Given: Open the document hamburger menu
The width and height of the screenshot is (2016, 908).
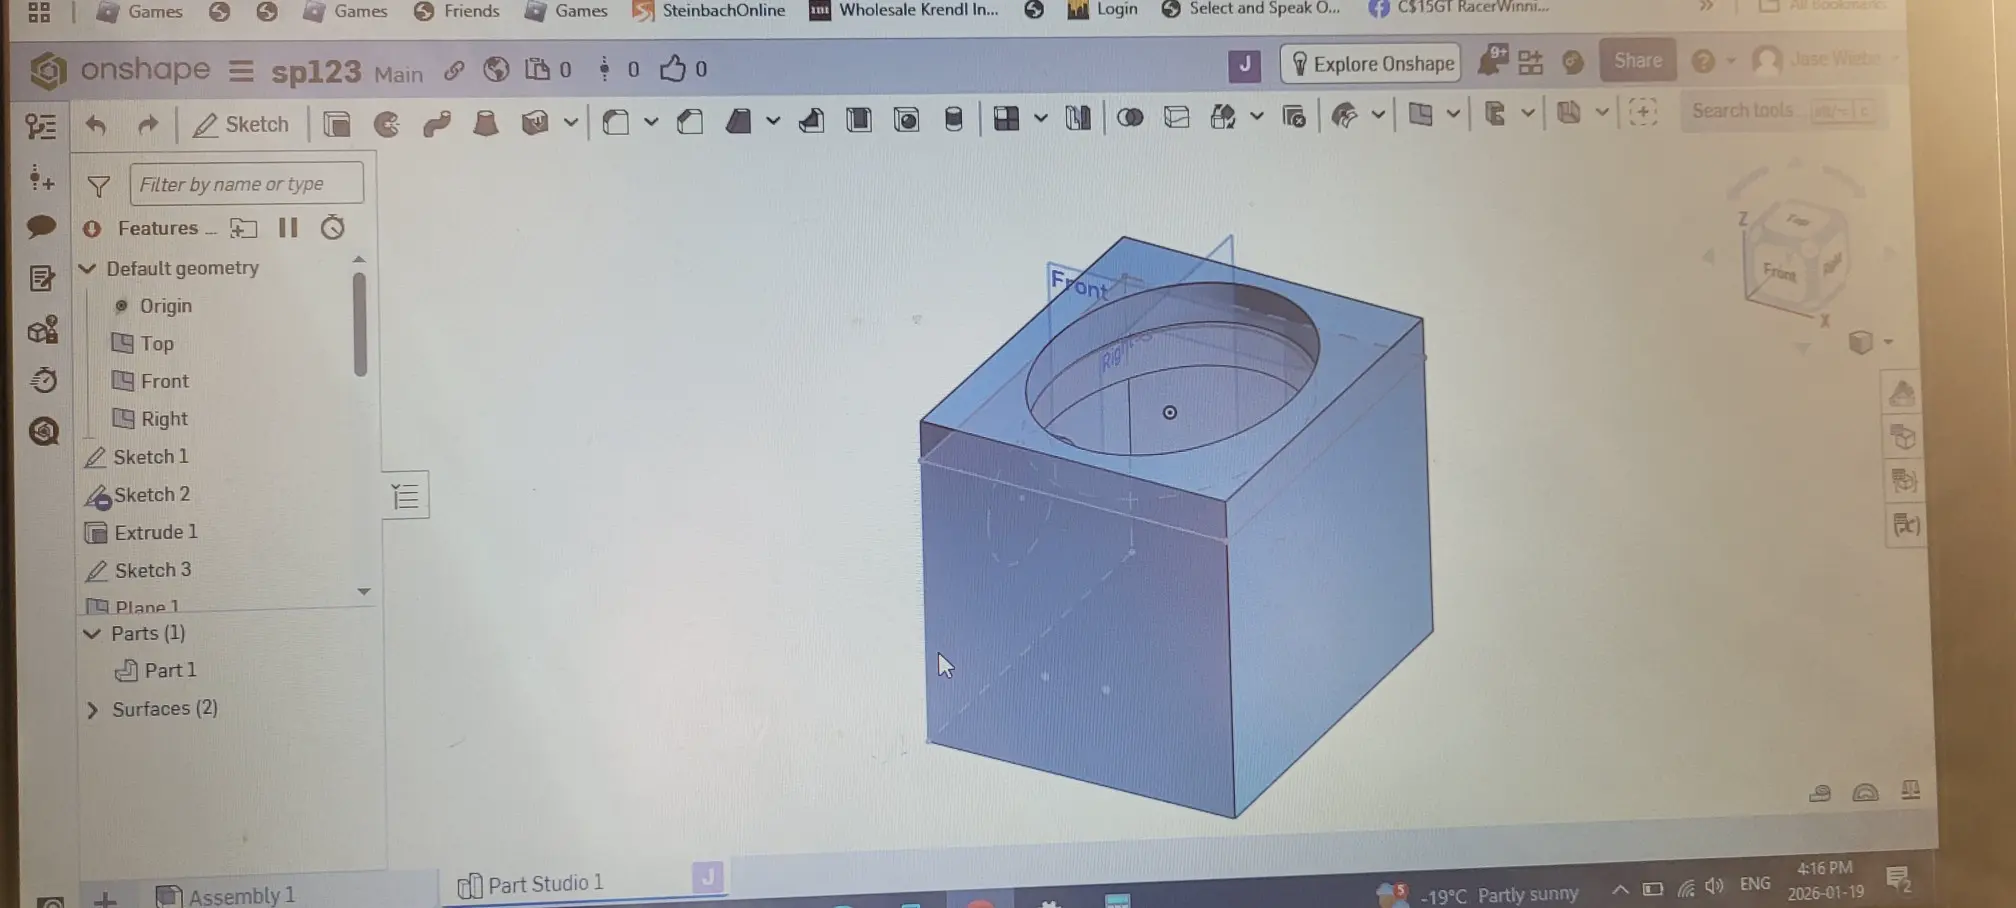Looking at the screenshot, I should [240, 71].
